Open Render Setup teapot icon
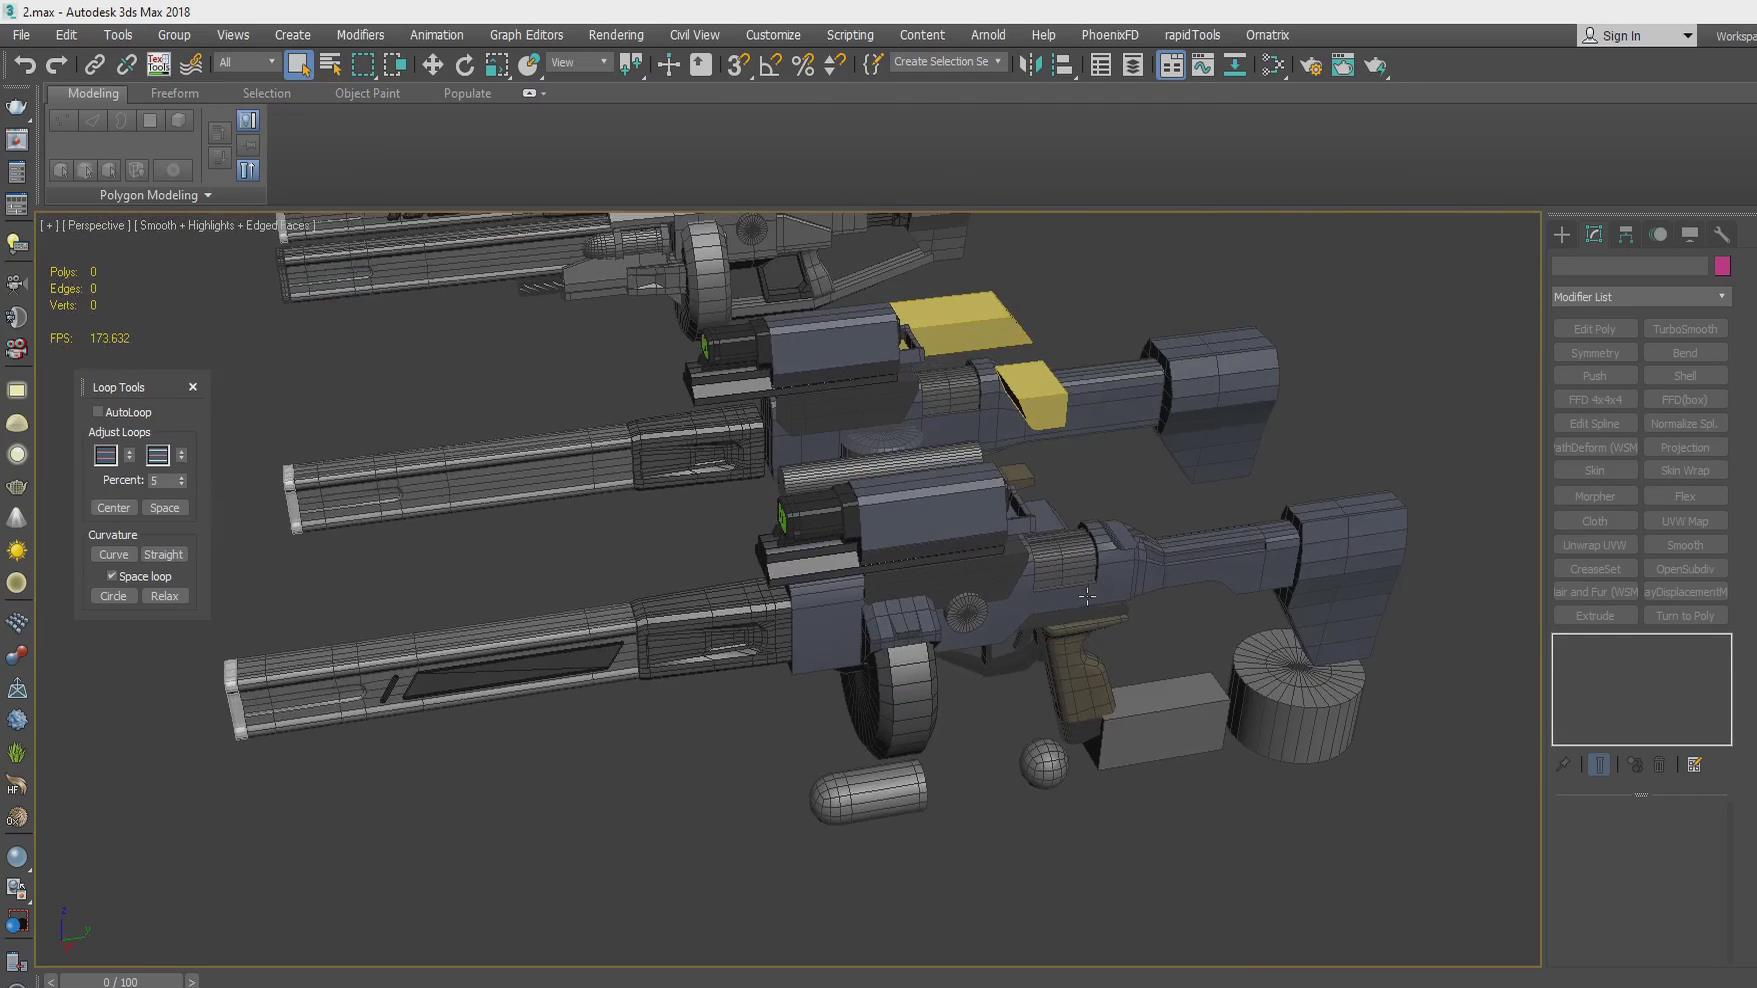The image size is (1757, 988). click(1310, 65)
